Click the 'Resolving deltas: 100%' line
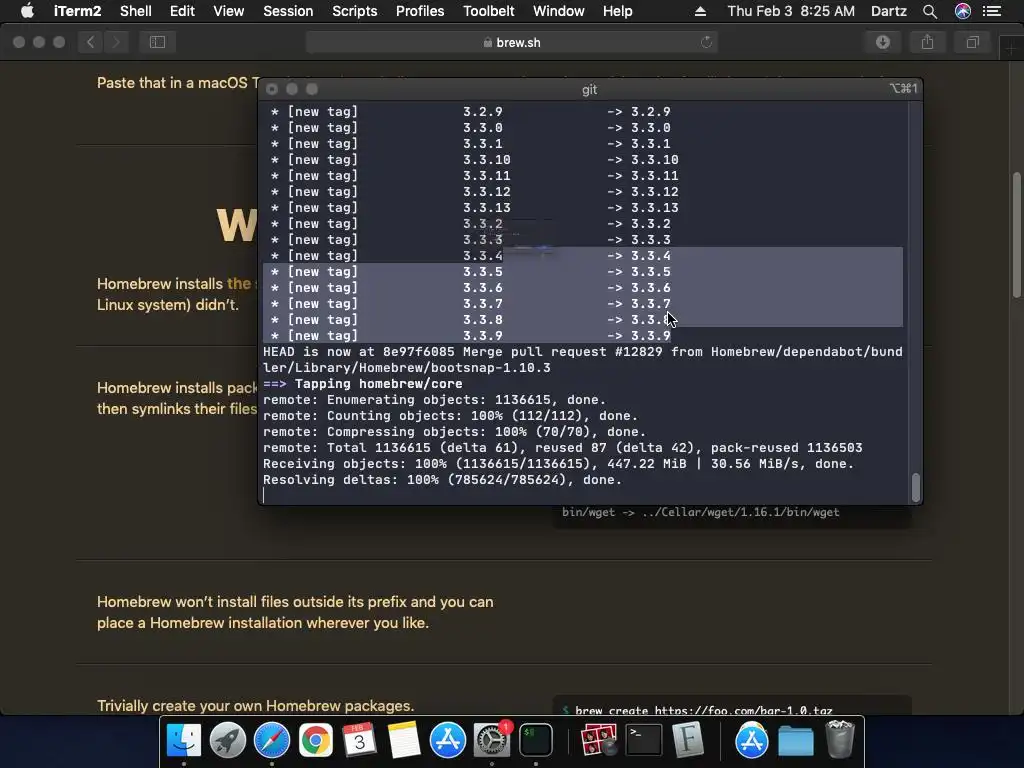The height and width of the screenshot is (768, 1024). pos(442,480)
